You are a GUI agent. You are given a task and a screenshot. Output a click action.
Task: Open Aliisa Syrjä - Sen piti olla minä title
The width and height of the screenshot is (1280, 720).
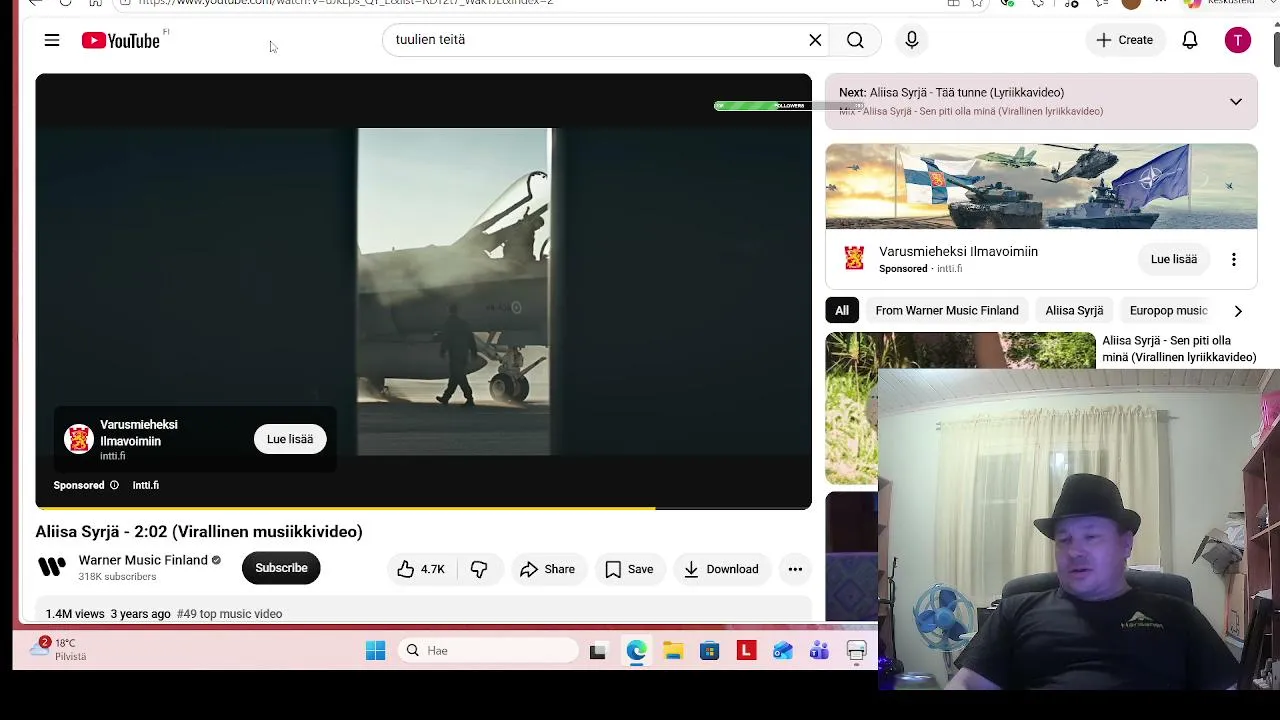1179,349
